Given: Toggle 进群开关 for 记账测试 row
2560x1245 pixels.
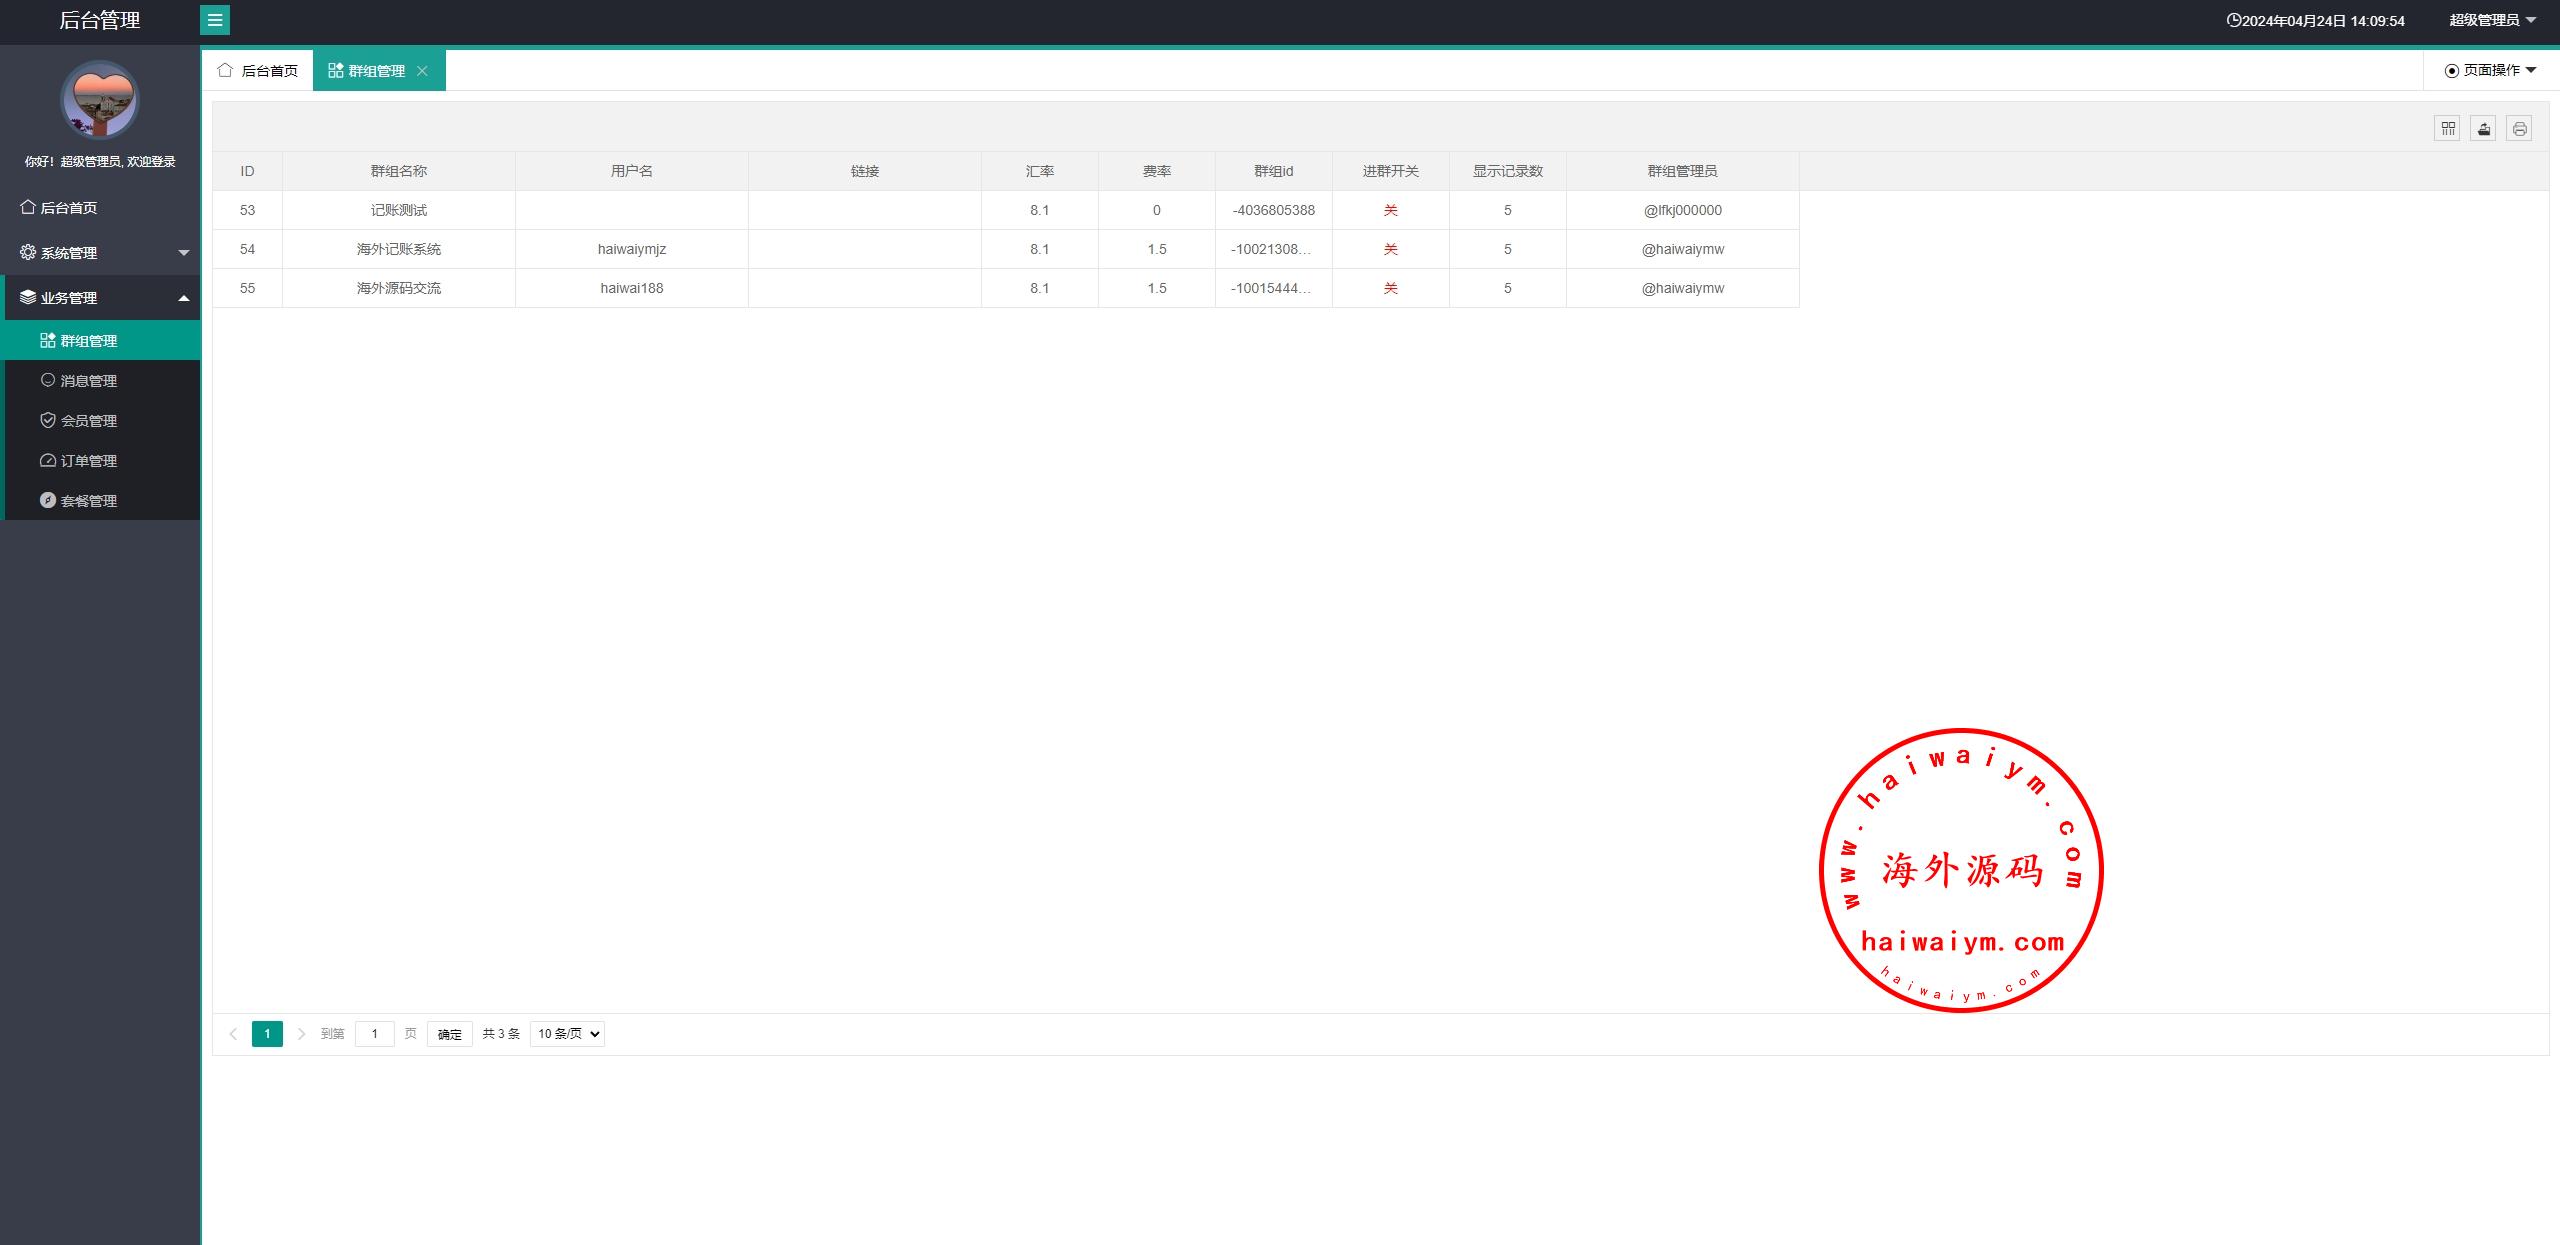Looking at the screenshot, I should click(1390, 210).
